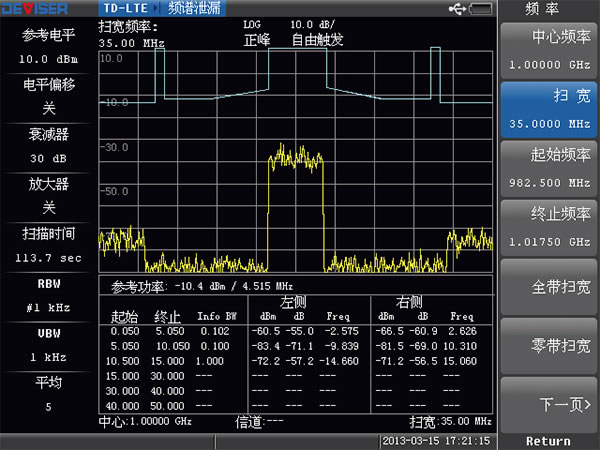The width and height of the screenshot is (600, 450).
Task: Click the date and time display
Action: point(434,440)
